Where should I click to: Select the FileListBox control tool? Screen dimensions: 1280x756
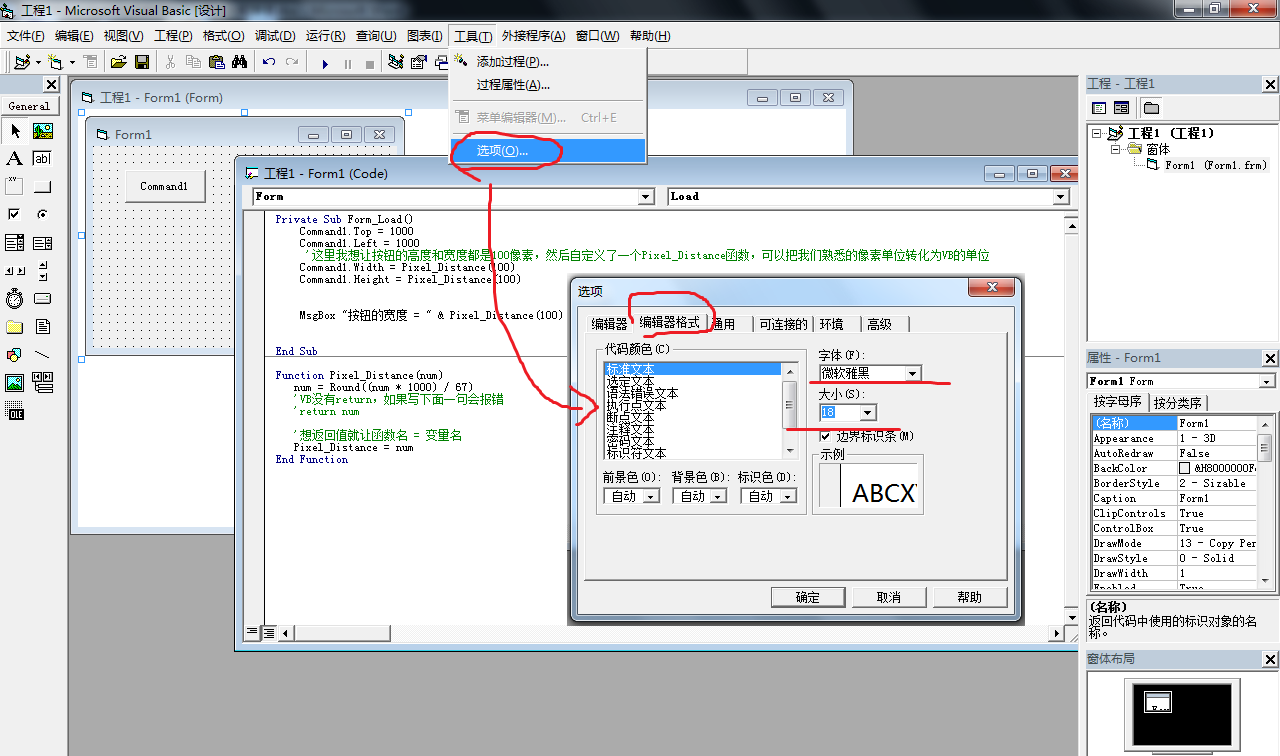point(42,327)
